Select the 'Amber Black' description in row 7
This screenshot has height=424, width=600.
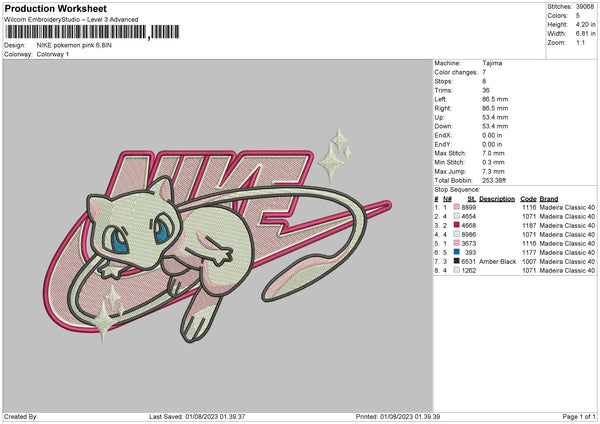(497, 261)
